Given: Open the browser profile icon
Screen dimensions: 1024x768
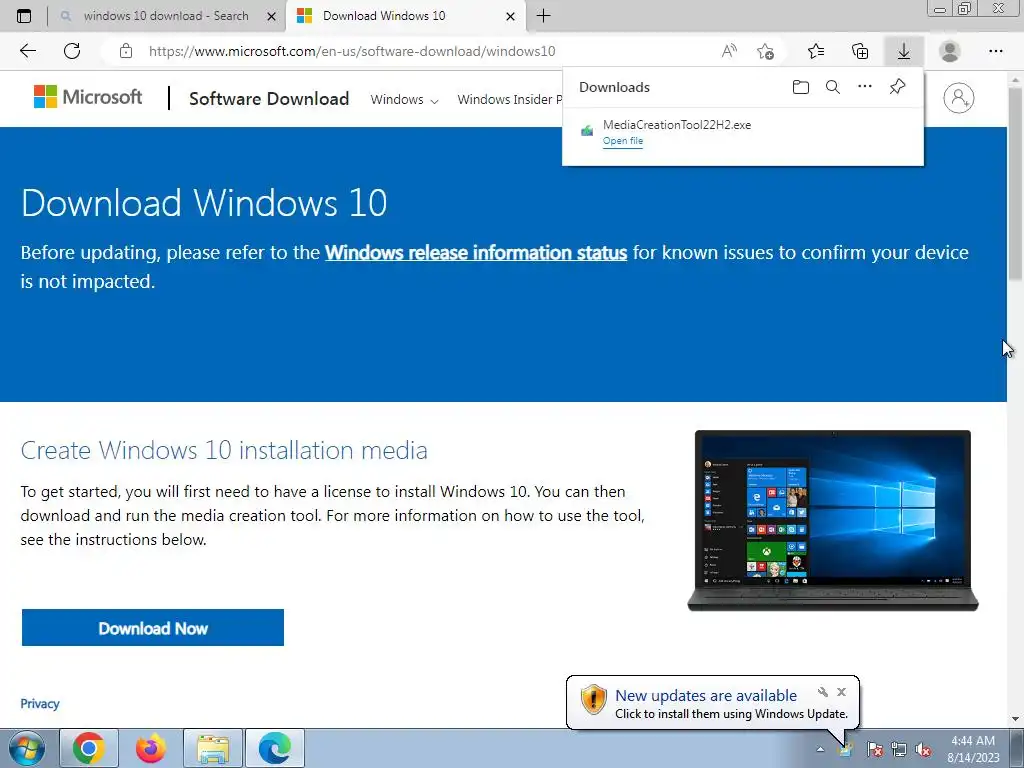Looking at the screenshot, I should [x=950, y=51].
